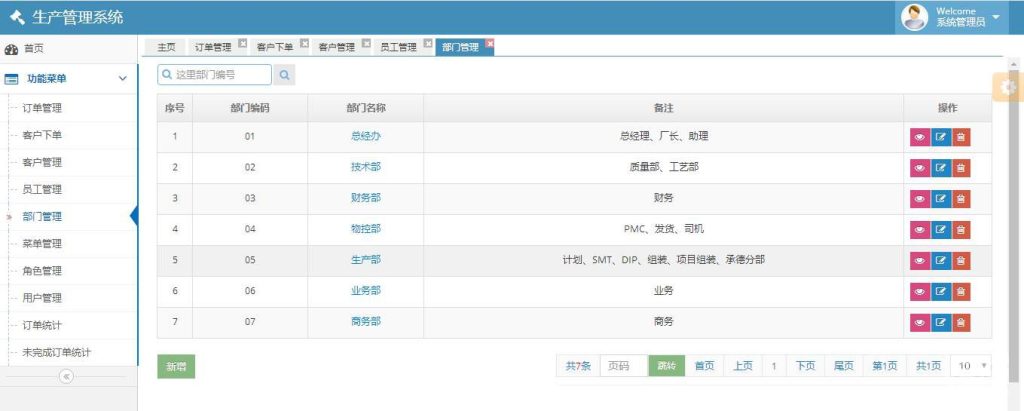This screenshot has height=411, width=1024.
Task: Delete the 财务部 department row
Action: [x=961, y=199]
